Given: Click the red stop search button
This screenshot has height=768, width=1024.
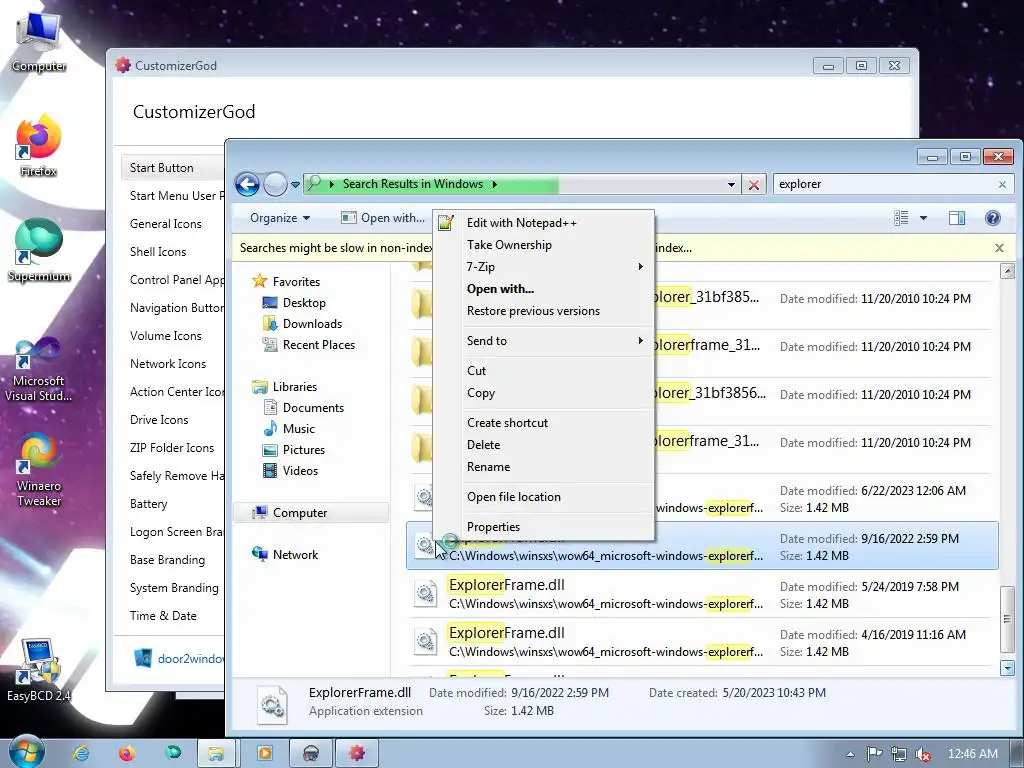Looking at the screenshot, I should coord(754,184).
